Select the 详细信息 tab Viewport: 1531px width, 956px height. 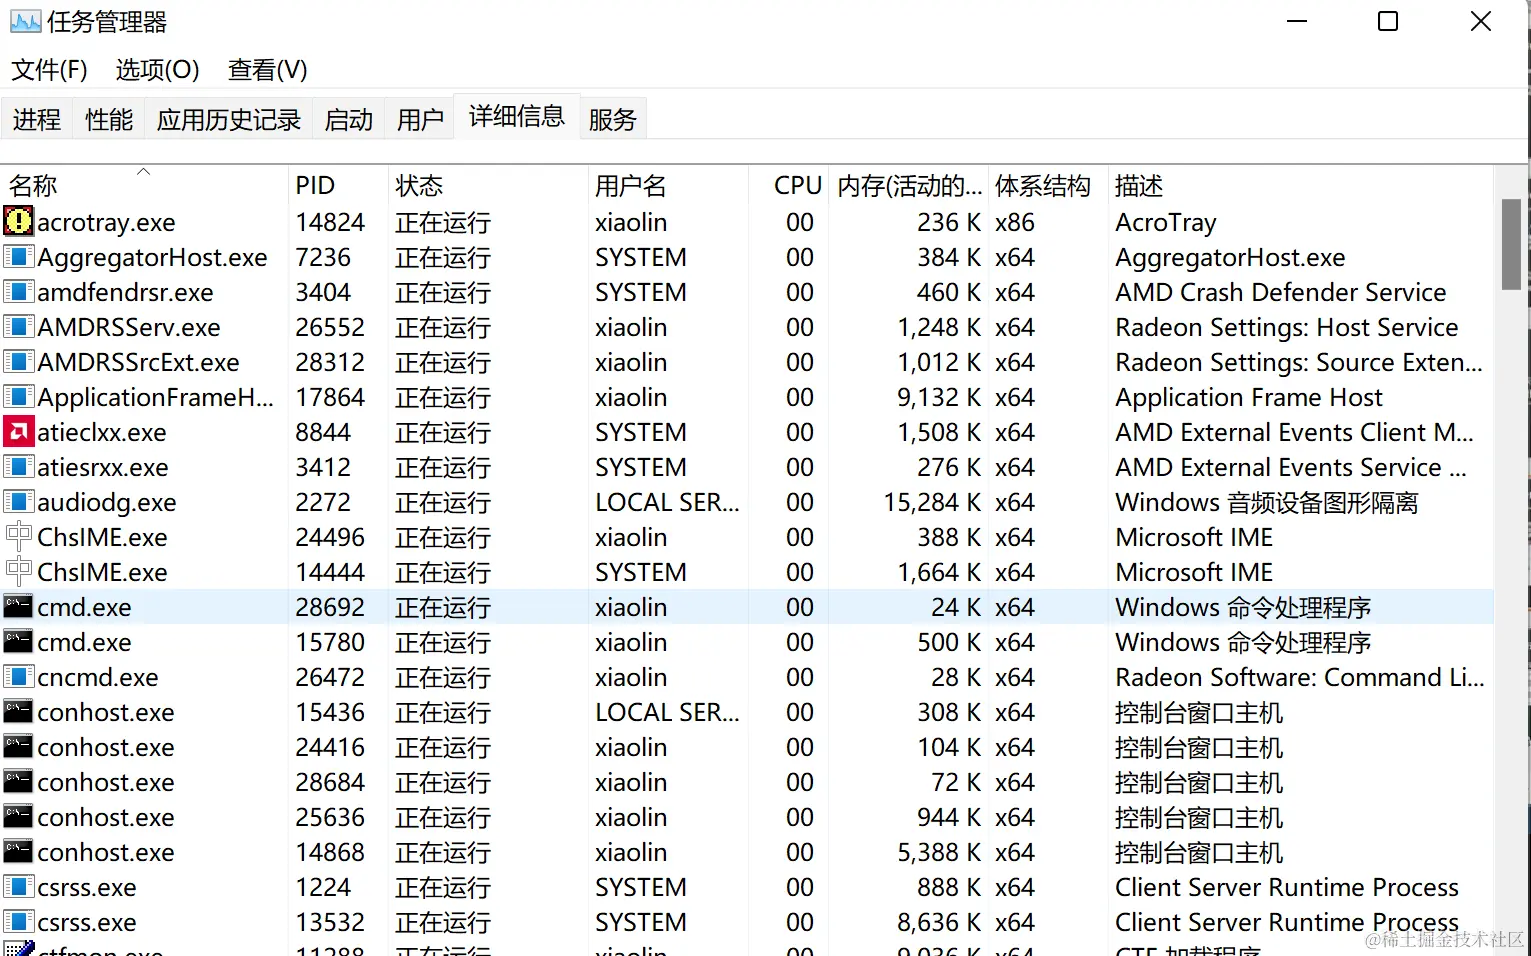(517, 116)
